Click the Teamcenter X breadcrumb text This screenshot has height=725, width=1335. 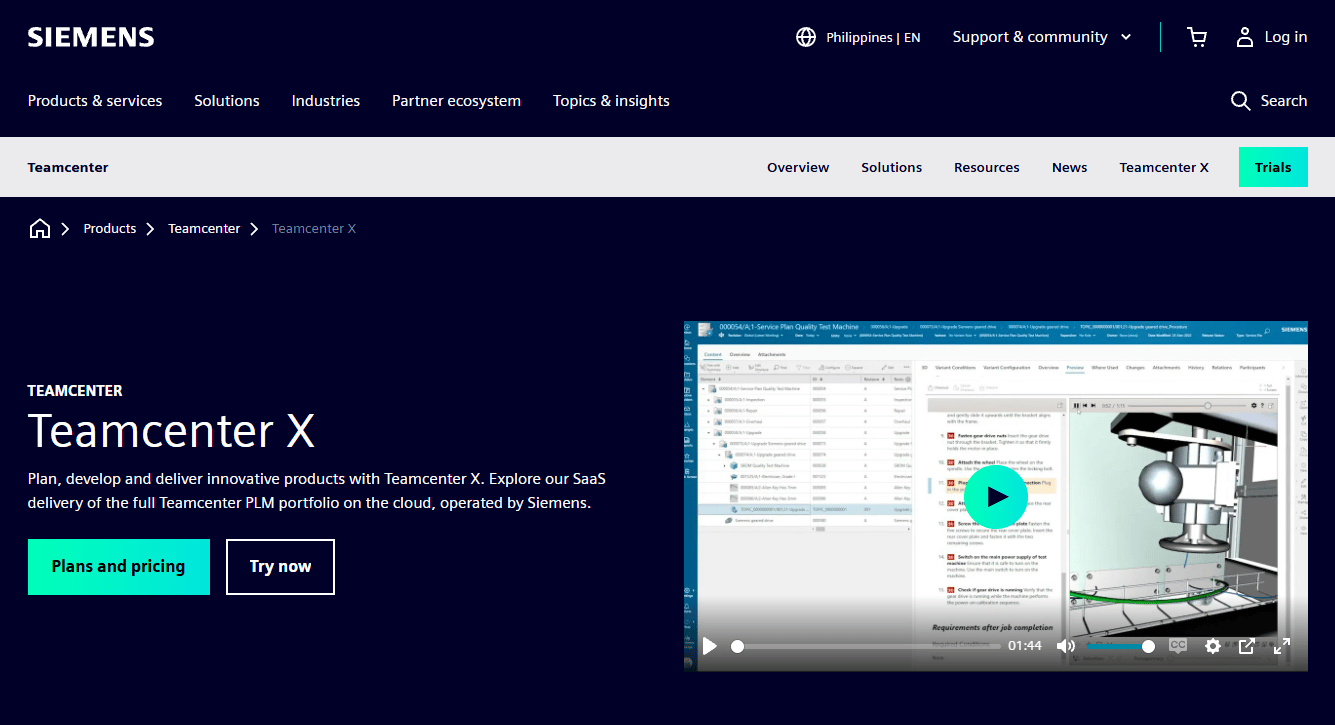point(314,229)
